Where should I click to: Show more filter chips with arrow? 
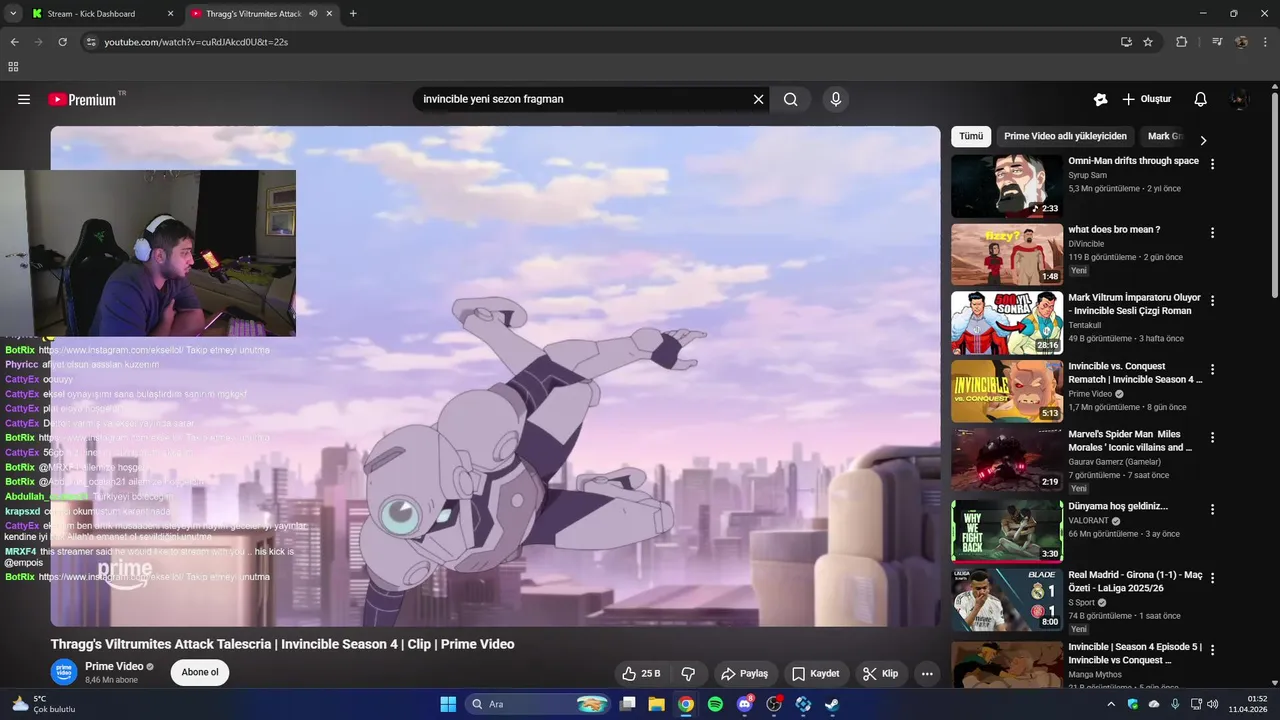(1203, 140)
